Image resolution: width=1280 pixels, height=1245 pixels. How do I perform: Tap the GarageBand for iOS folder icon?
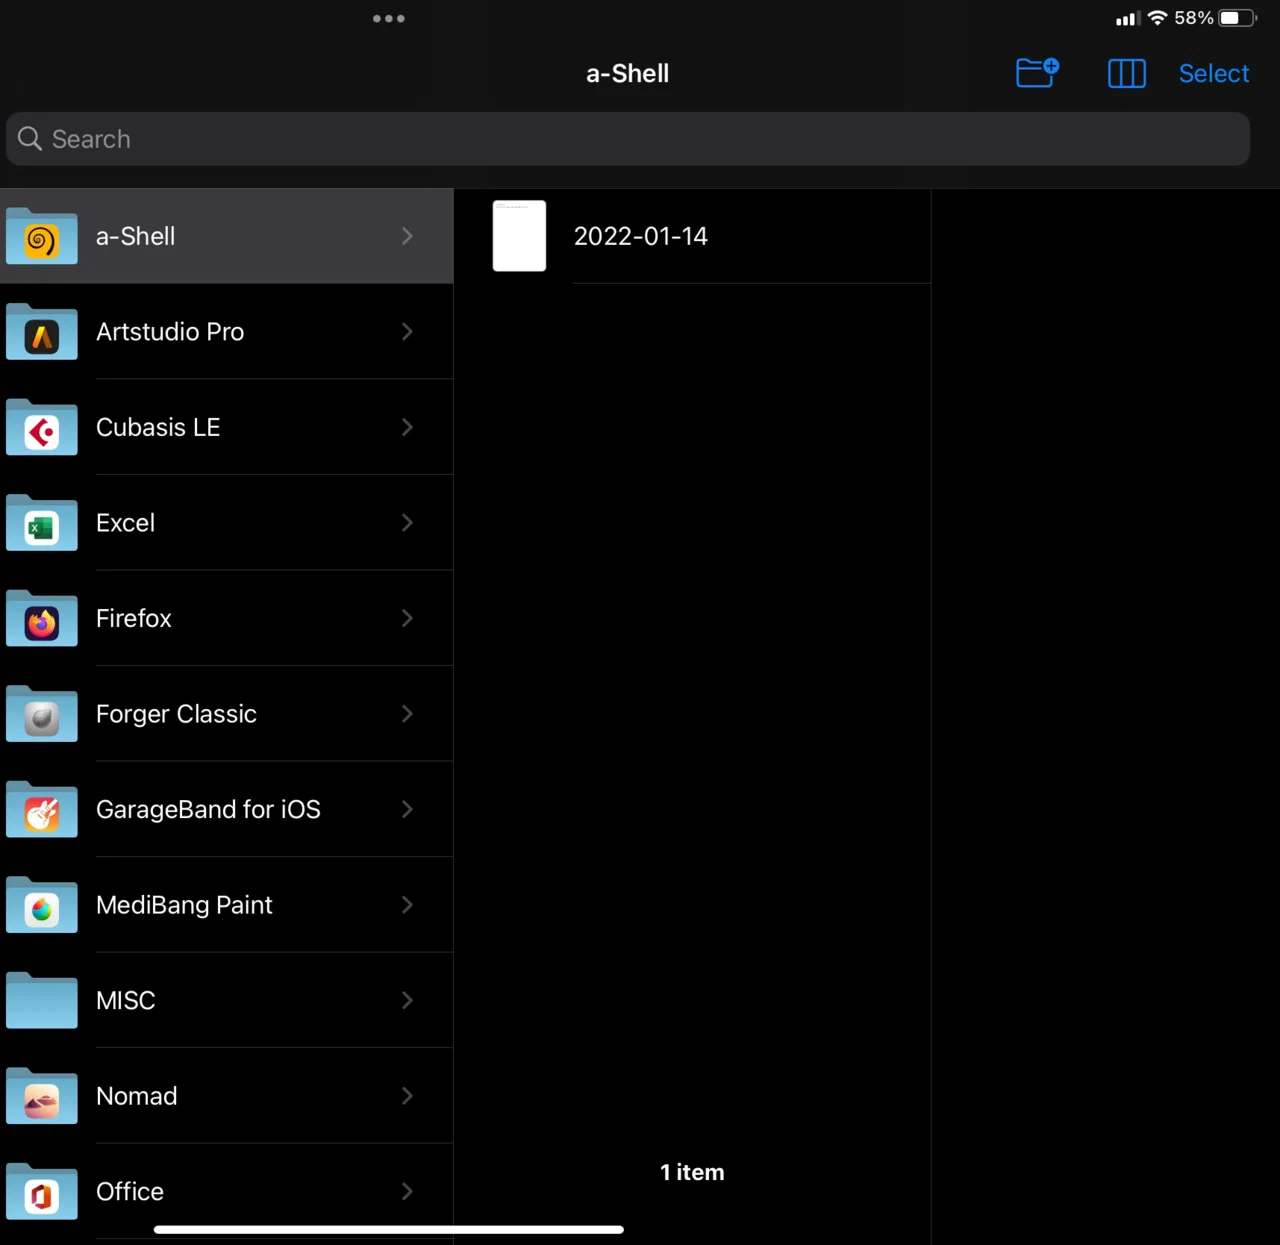(x=42, y=809)
